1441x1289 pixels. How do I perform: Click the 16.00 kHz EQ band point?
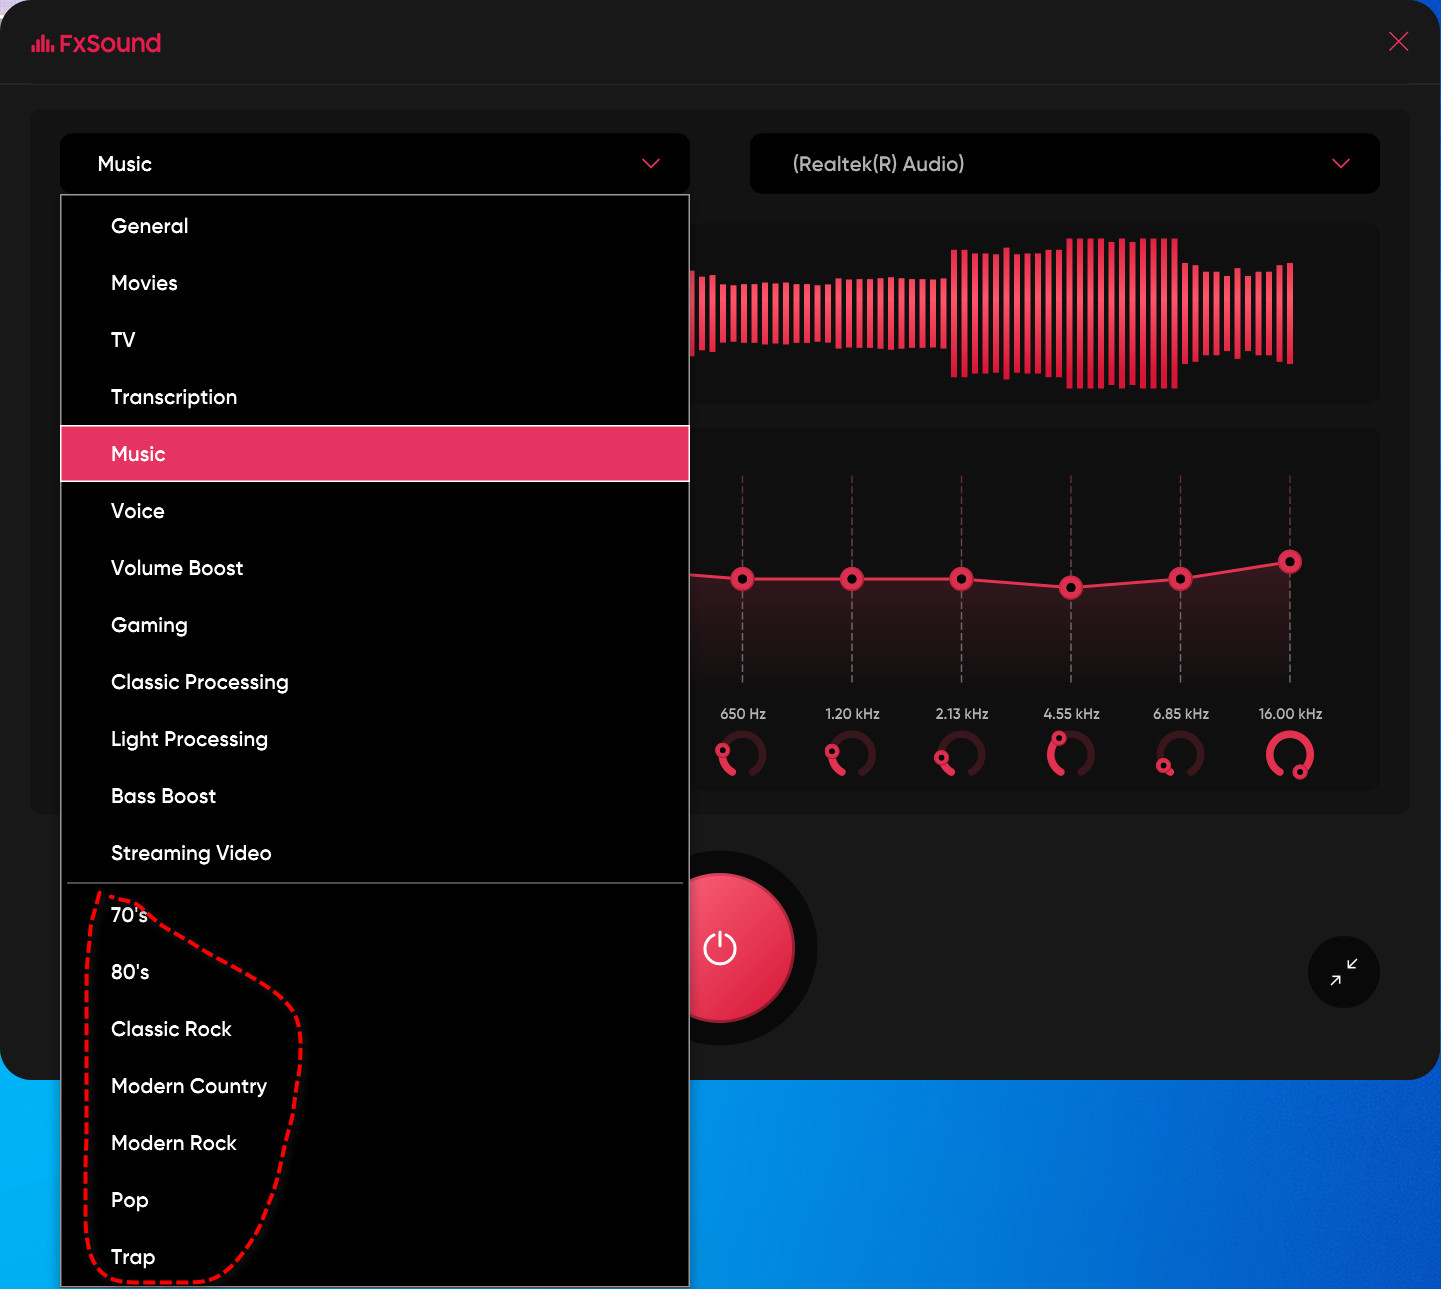click(x=1290, y=562)
